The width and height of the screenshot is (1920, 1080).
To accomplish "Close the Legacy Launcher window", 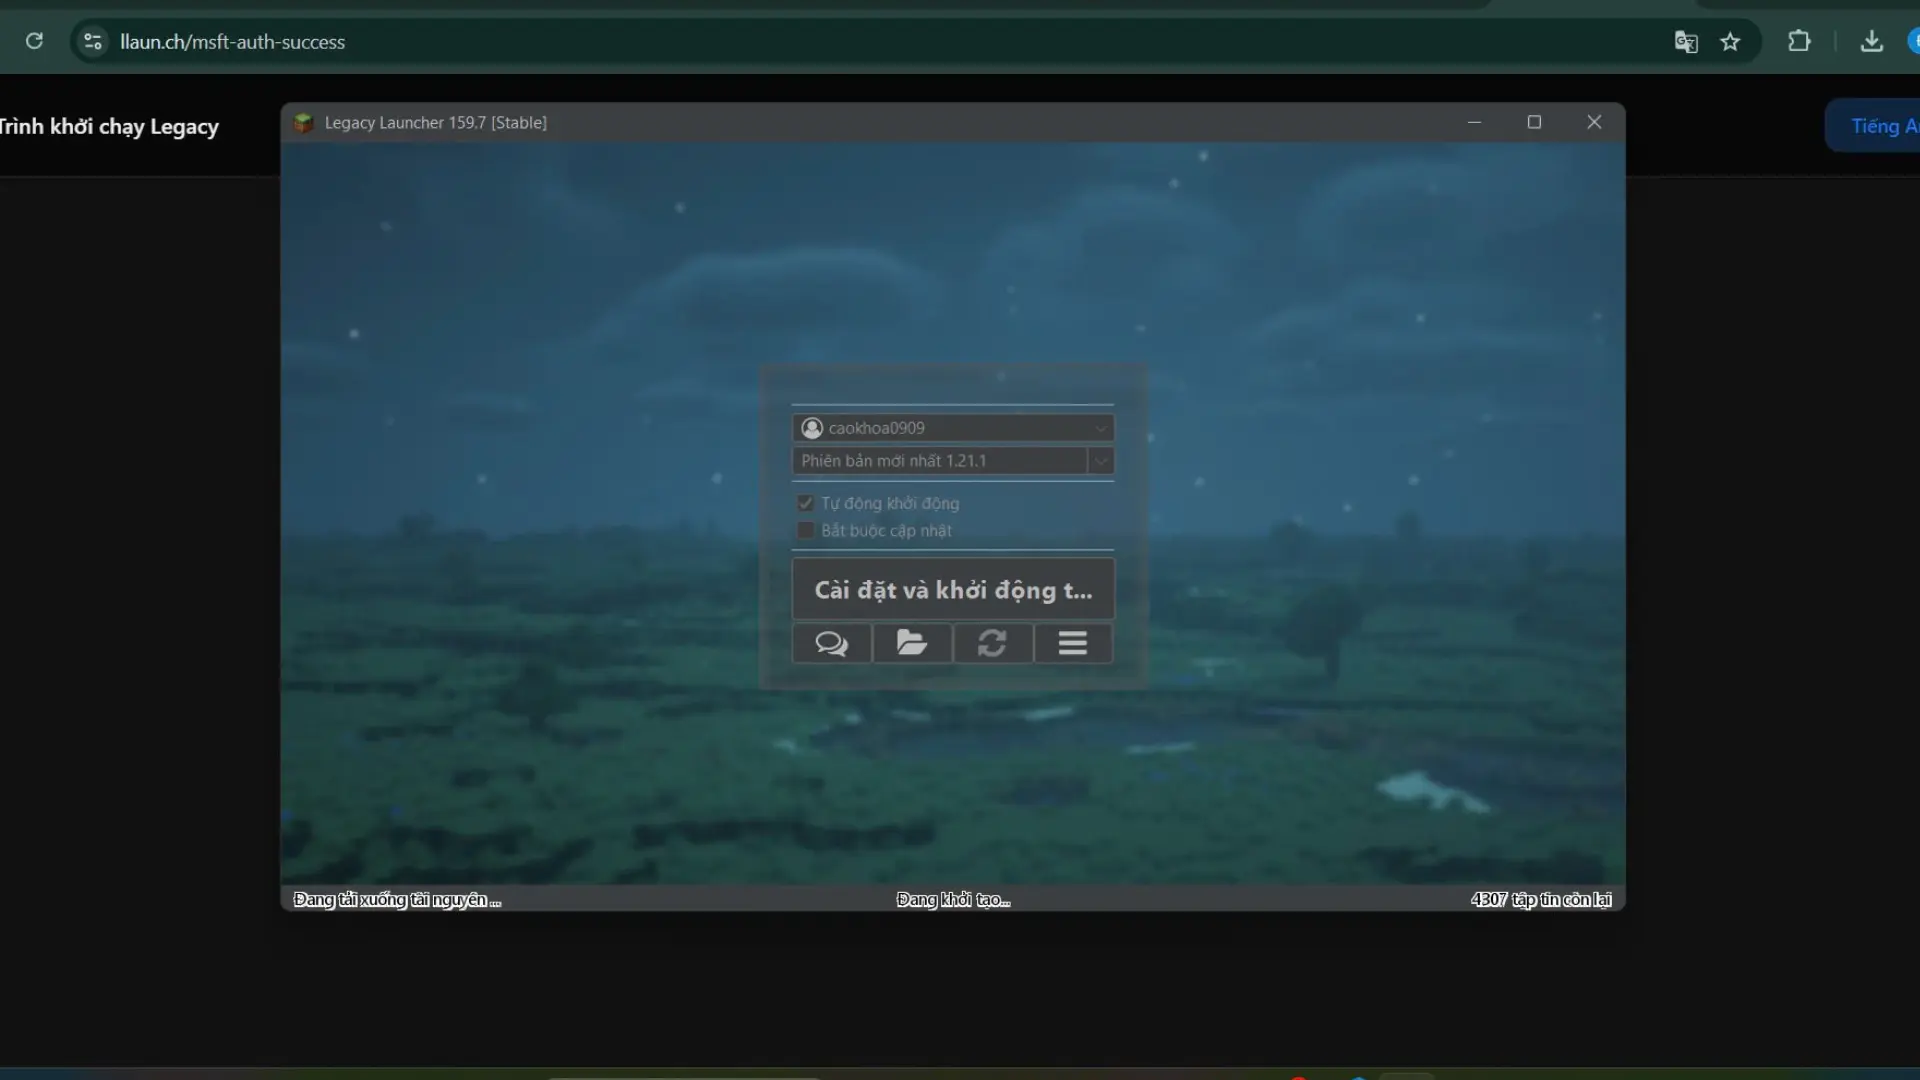I will pos(1594,122).
